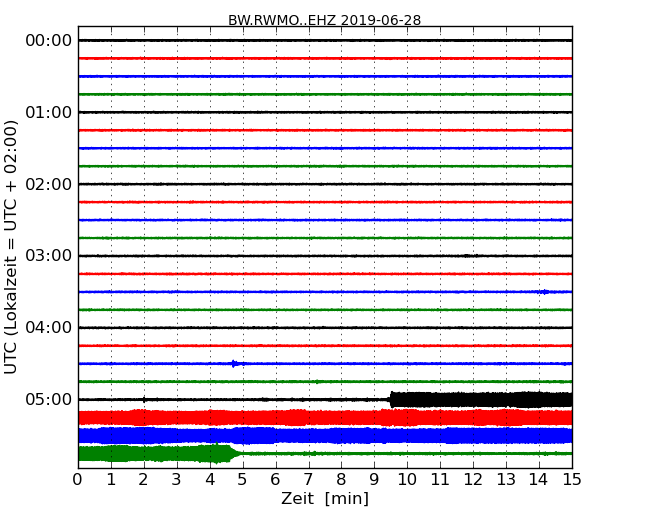Click the x-axis tick label 5

[243, 480]
